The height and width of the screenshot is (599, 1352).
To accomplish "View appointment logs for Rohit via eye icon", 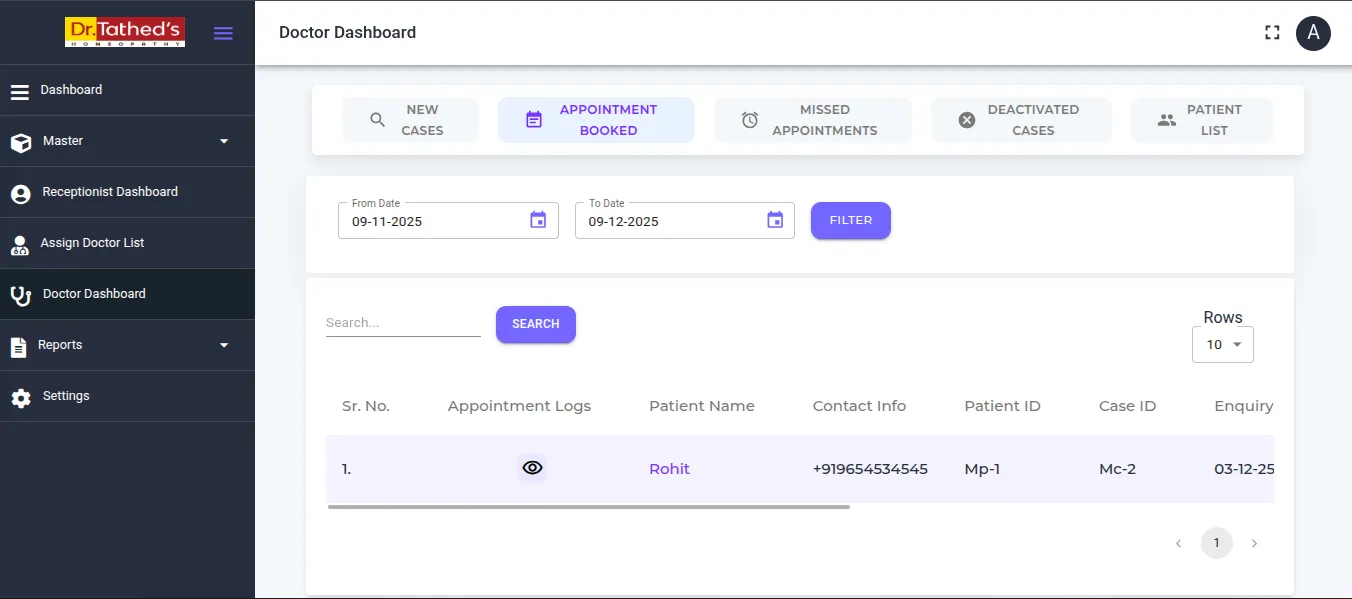I will coord(532,467).
